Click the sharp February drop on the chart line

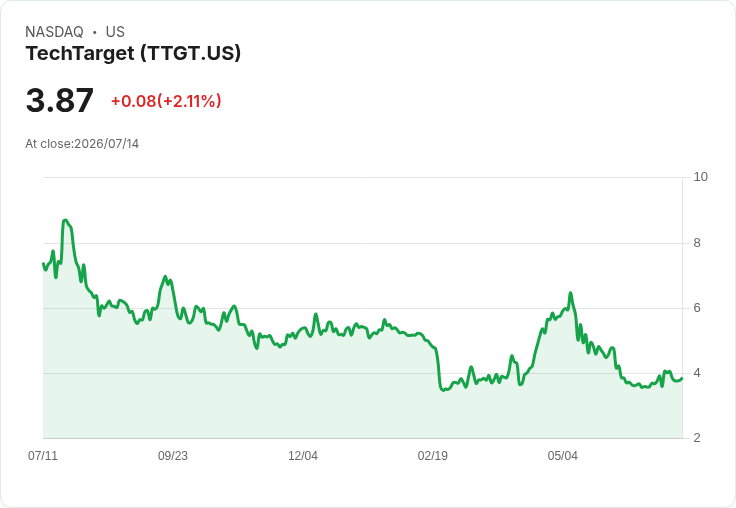click(x=438, y=369)
